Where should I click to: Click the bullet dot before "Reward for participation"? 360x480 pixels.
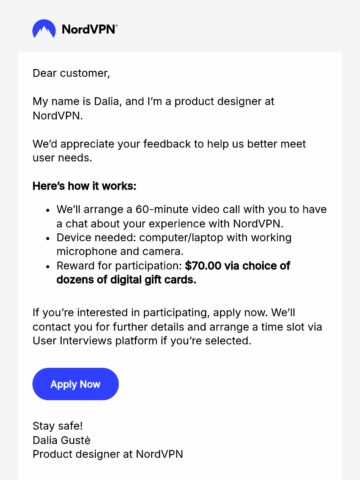coord(48,267)
